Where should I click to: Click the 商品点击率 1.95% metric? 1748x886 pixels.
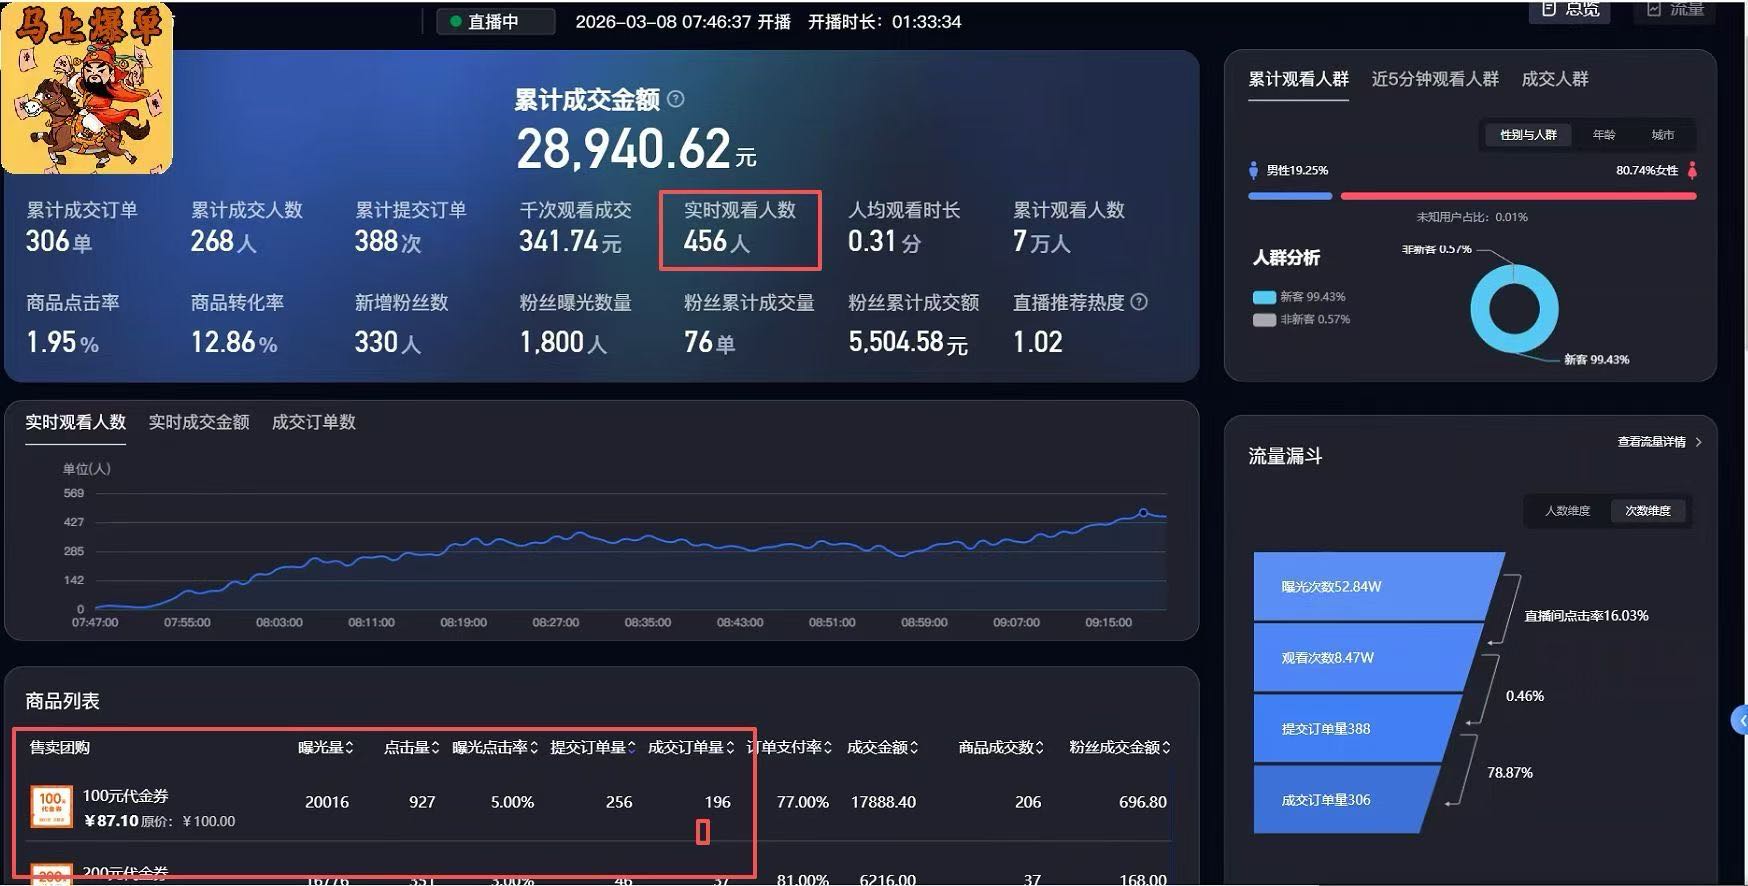coord(72,324)
